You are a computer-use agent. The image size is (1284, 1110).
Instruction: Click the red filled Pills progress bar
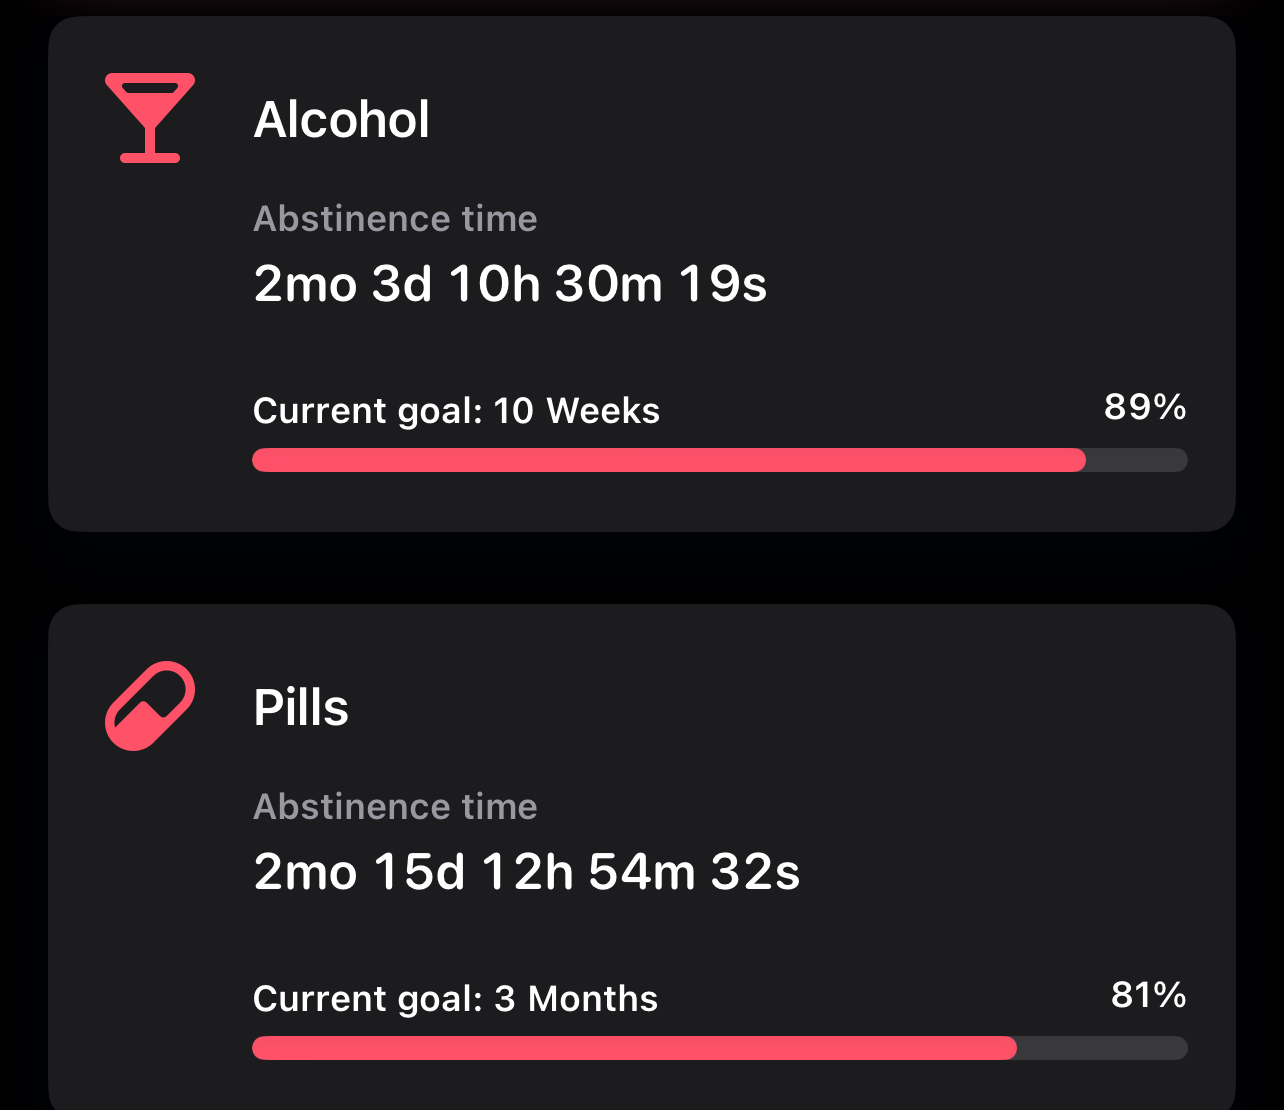pos(634,1048)
